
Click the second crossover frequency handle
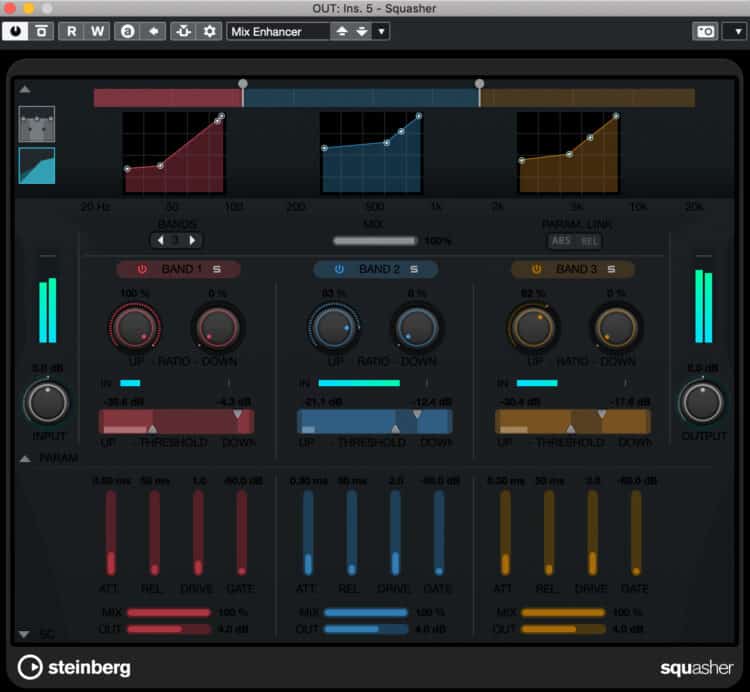pos(479,84)
